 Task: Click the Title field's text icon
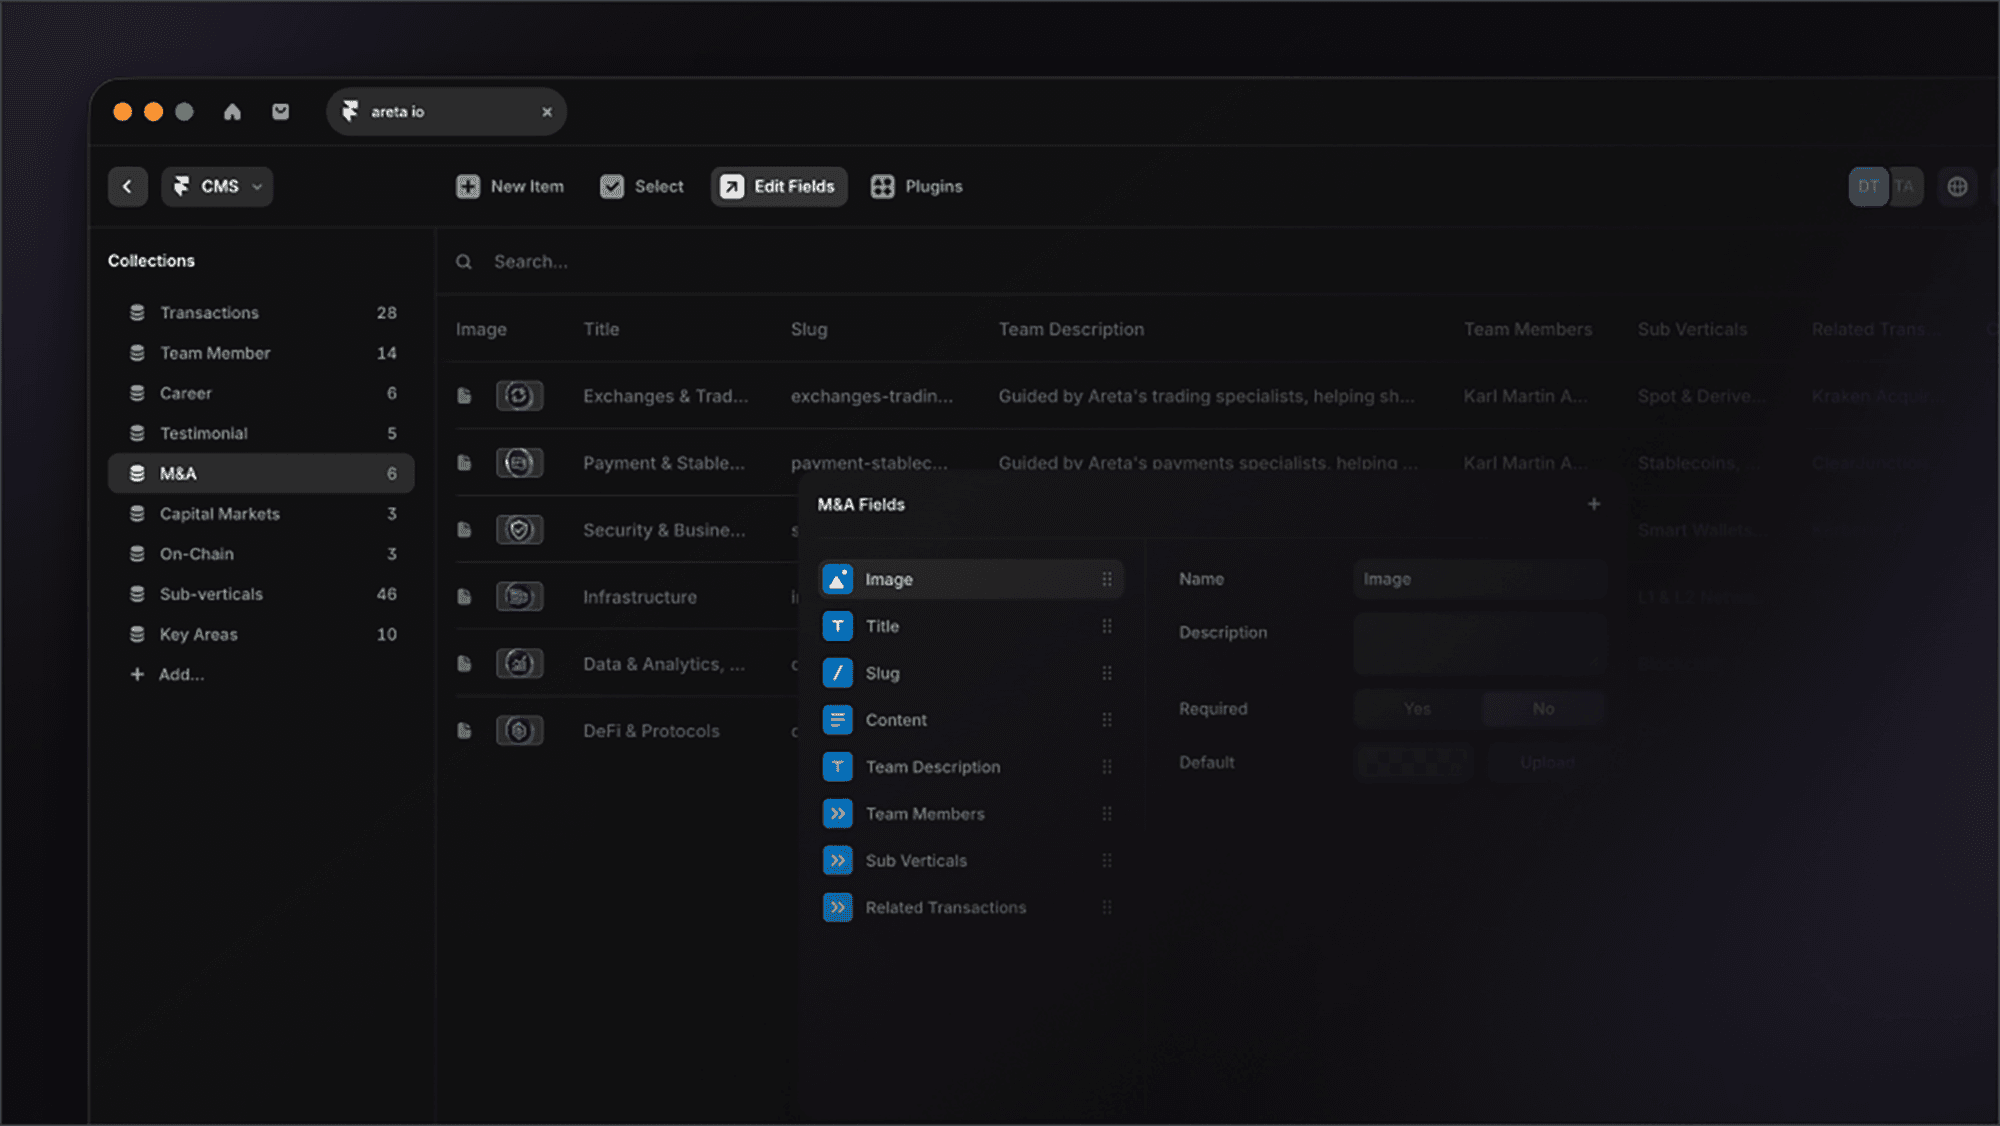pos(838,626)
